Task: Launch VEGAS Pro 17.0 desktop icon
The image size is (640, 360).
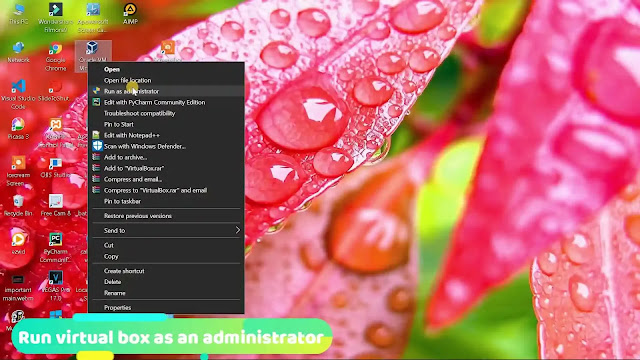Action: (56, 286)
